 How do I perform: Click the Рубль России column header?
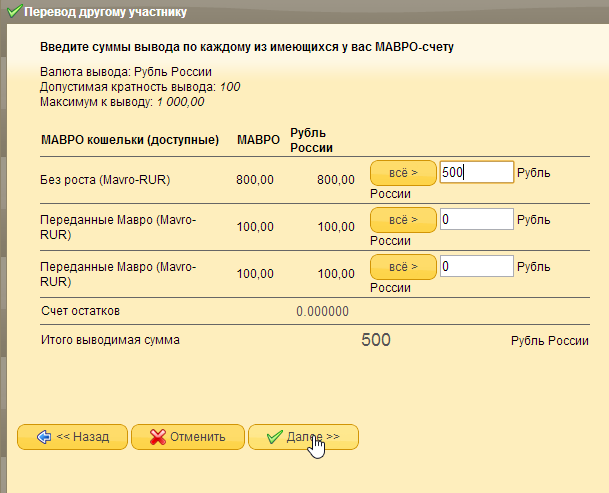tap(311, 140)
